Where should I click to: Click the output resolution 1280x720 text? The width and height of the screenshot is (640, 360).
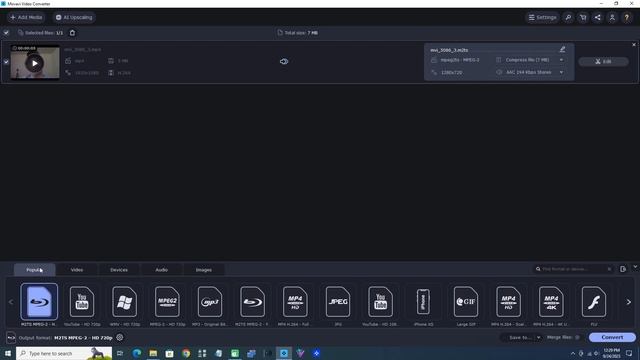tap(451, 72)
